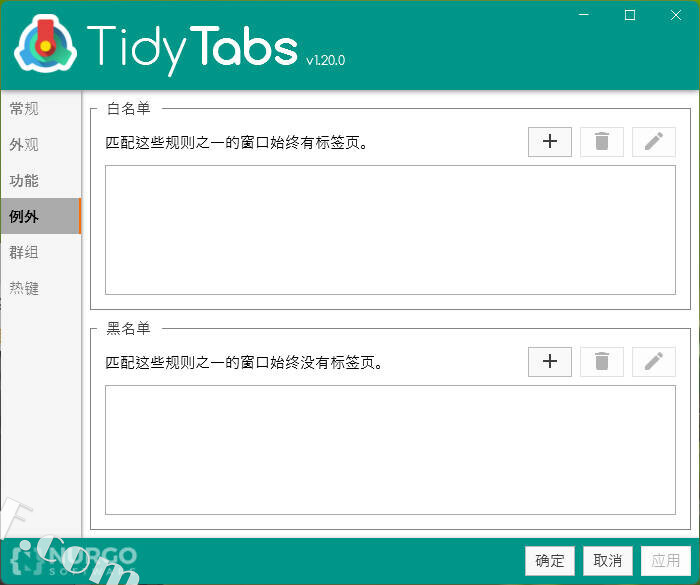Screen dimensions: 700x585
Task: Click inside the 黑名单 rules list box
Action: pos(390,449)
